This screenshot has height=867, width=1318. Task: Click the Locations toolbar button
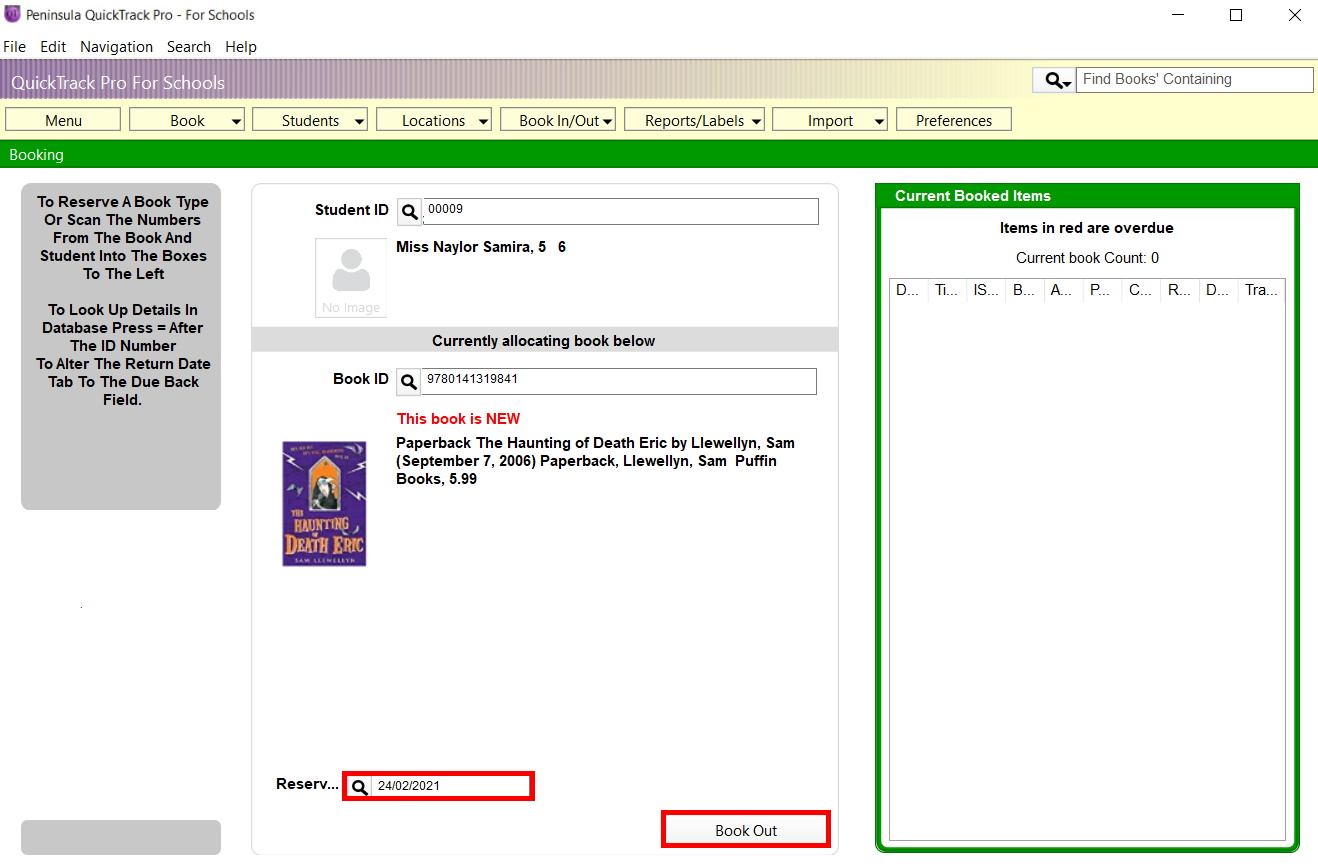coord(434,120)
